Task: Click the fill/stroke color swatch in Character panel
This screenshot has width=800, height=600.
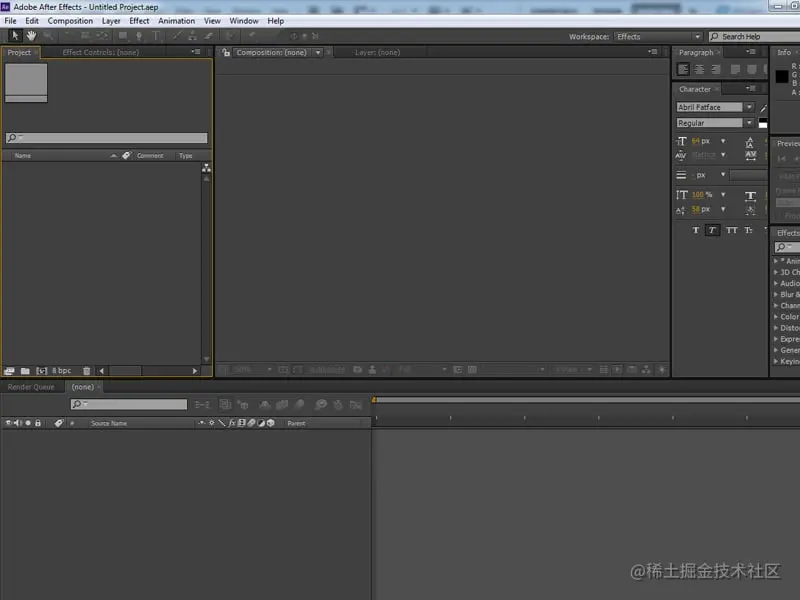Action: click(763, 123)
